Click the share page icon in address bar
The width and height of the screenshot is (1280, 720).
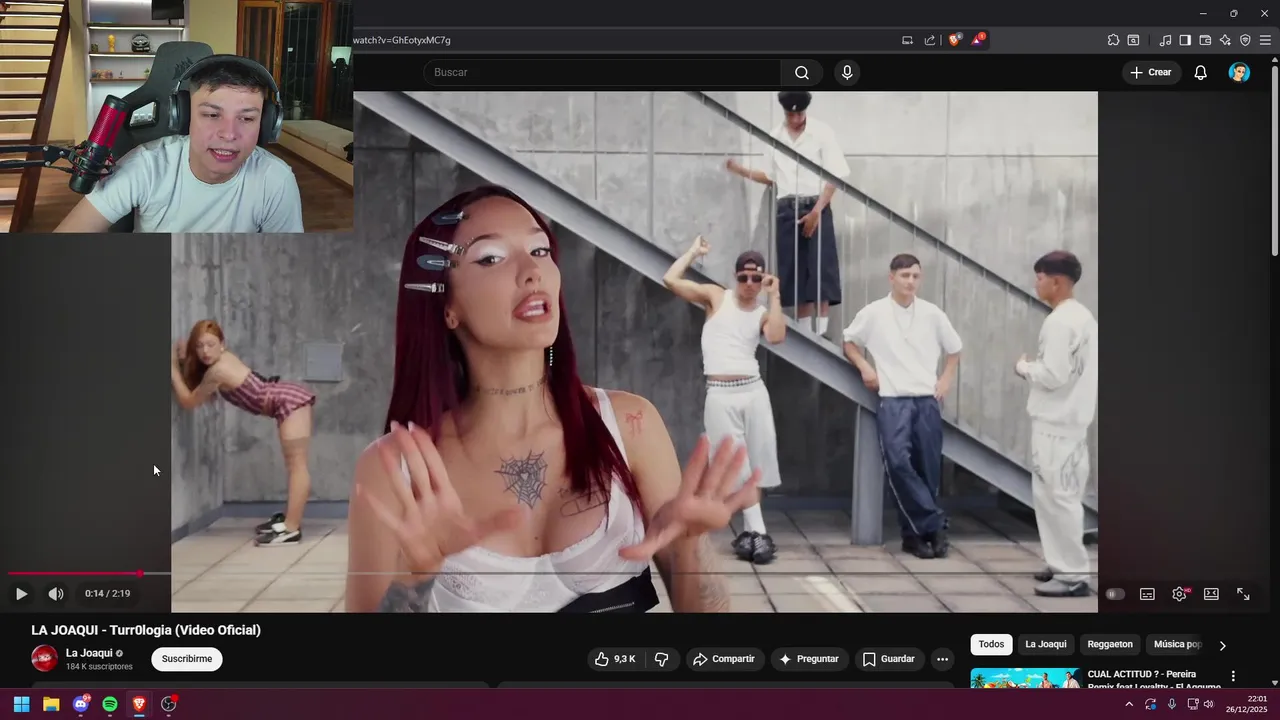930,40
